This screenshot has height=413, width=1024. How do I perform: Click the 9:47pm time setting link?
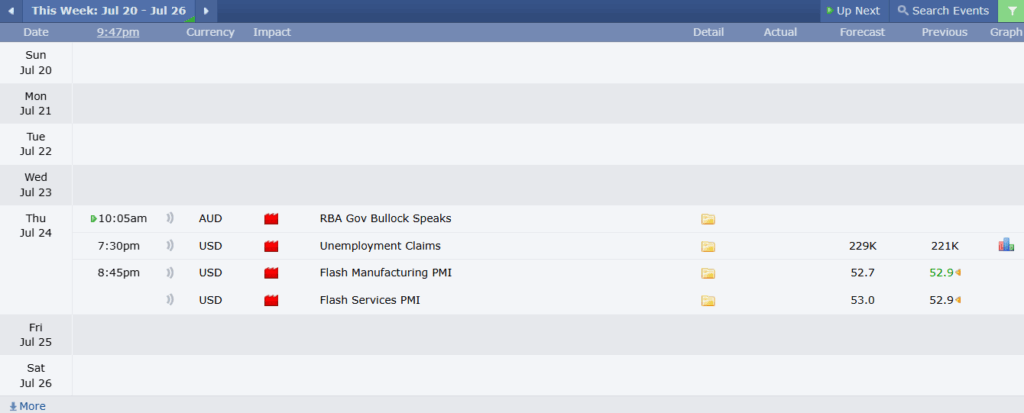click(118, 32)
